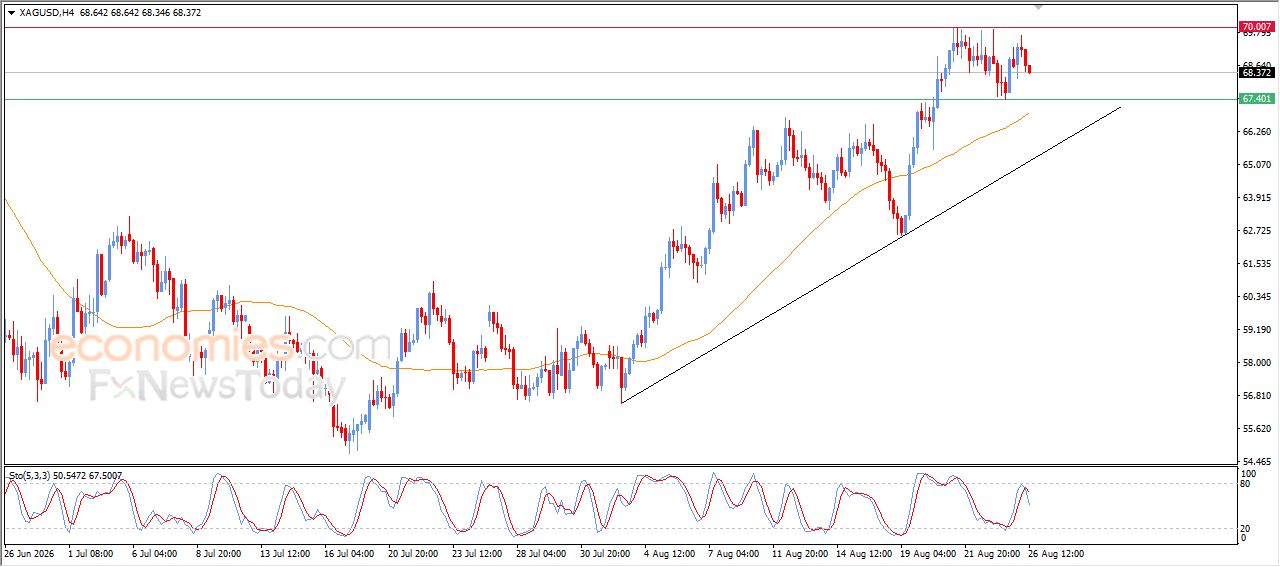Click the economies watermark logo
The height and width of the screenshot is (567, 1280).
pyautogui.click(x=174, y=348)
